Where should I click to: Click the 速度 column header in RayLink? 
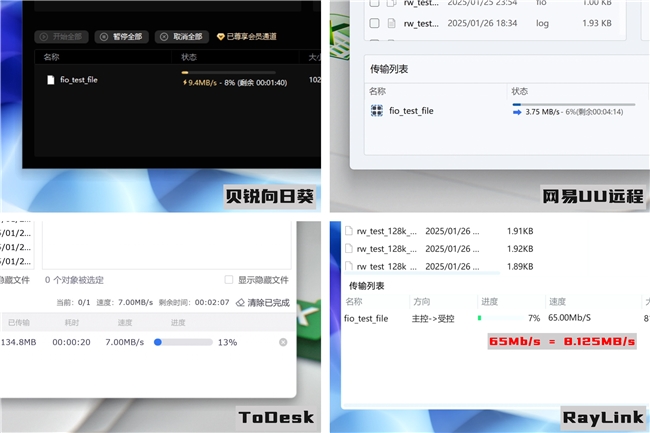[x=558, y=302]
